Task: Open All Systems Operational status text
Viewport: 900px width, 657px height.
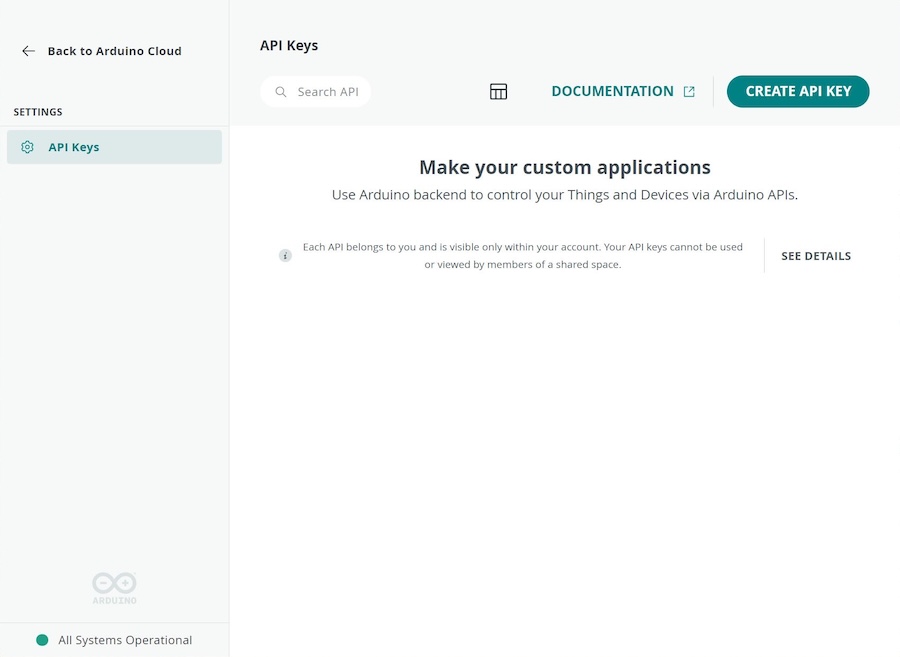Action: [125, 640]
